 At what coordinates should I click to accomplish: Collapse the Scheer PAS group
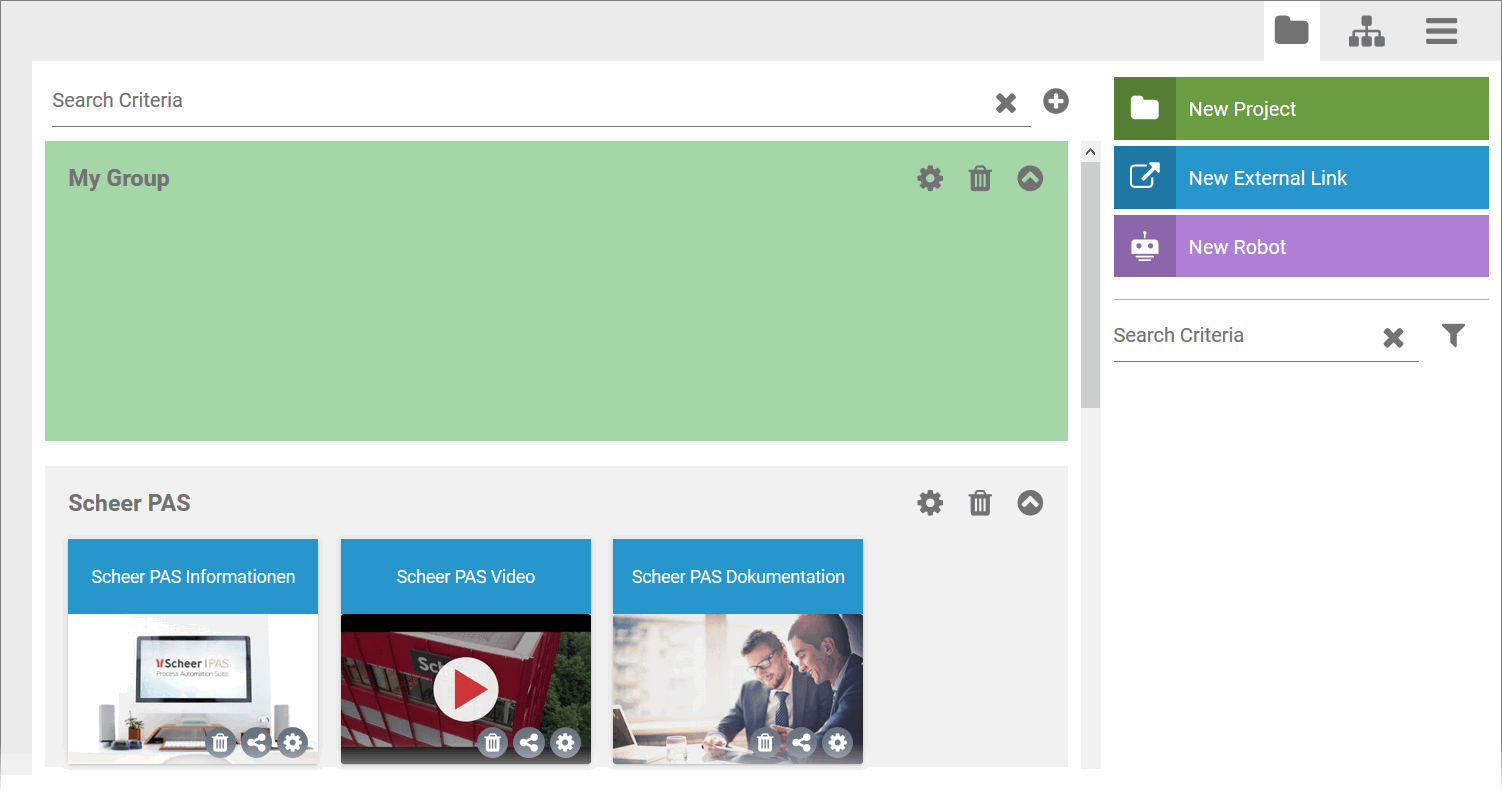click(1030, 503)
